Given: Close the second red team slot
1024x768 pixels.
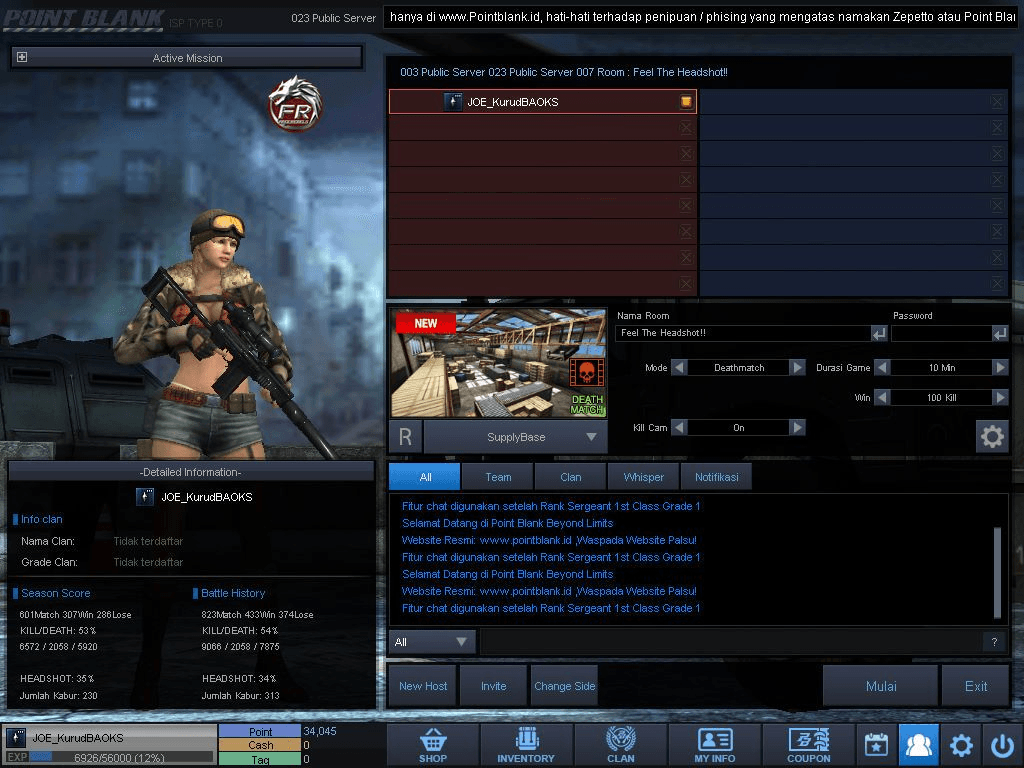Looking at the screenshot, I should point(686,127).
